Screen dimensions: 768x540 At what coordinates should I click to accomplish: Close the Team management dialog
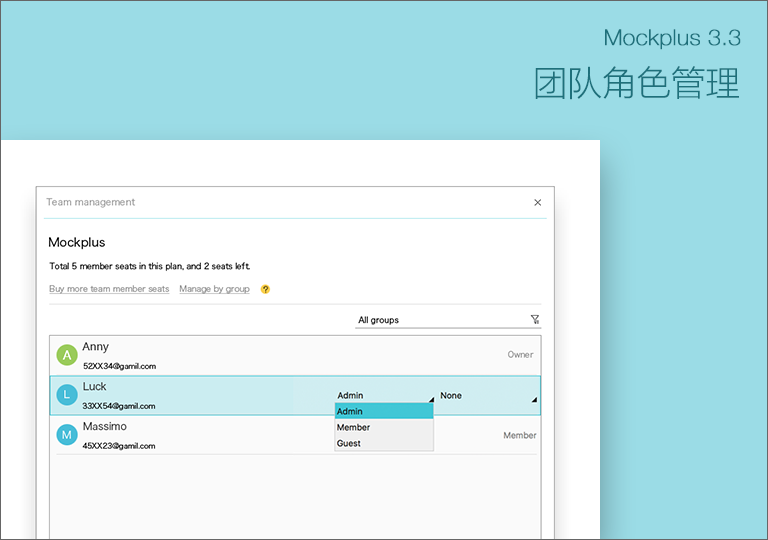537,202
